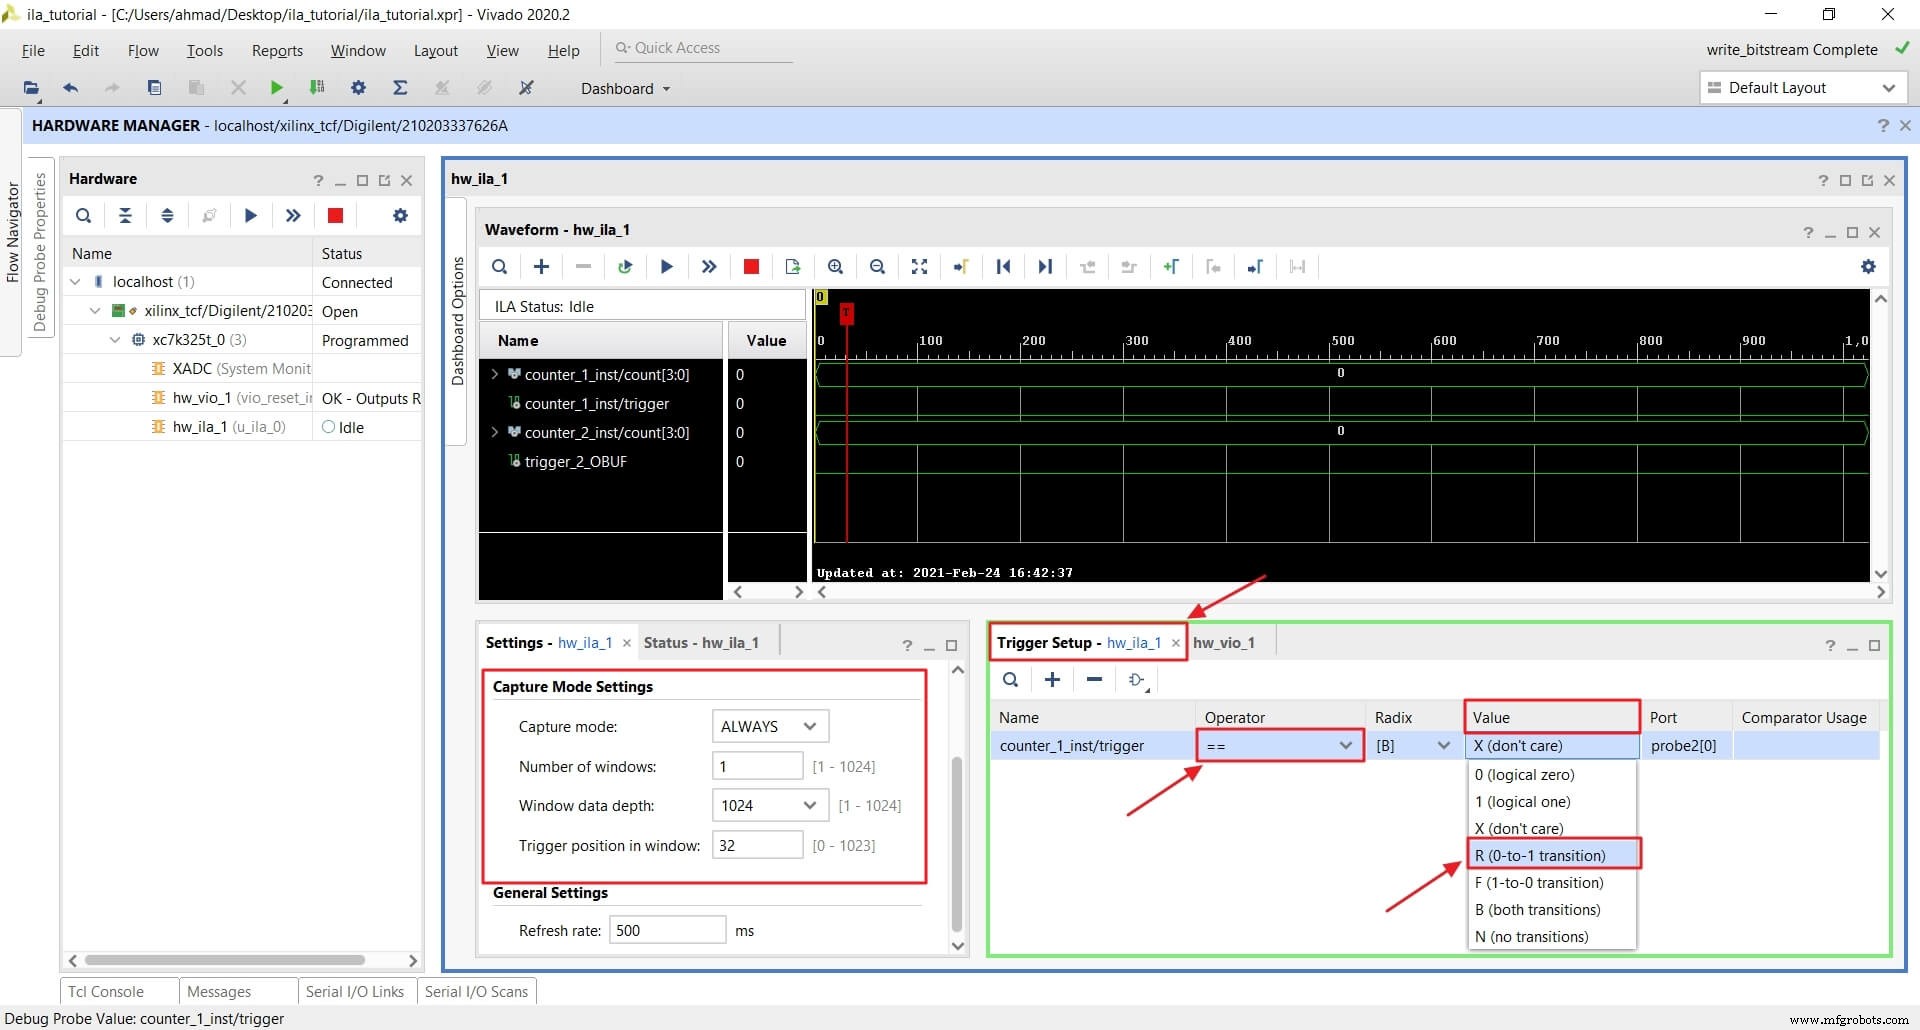Zoom in on the waveform
This screenshot has height=1030, width=1920.
coord(835,267)
